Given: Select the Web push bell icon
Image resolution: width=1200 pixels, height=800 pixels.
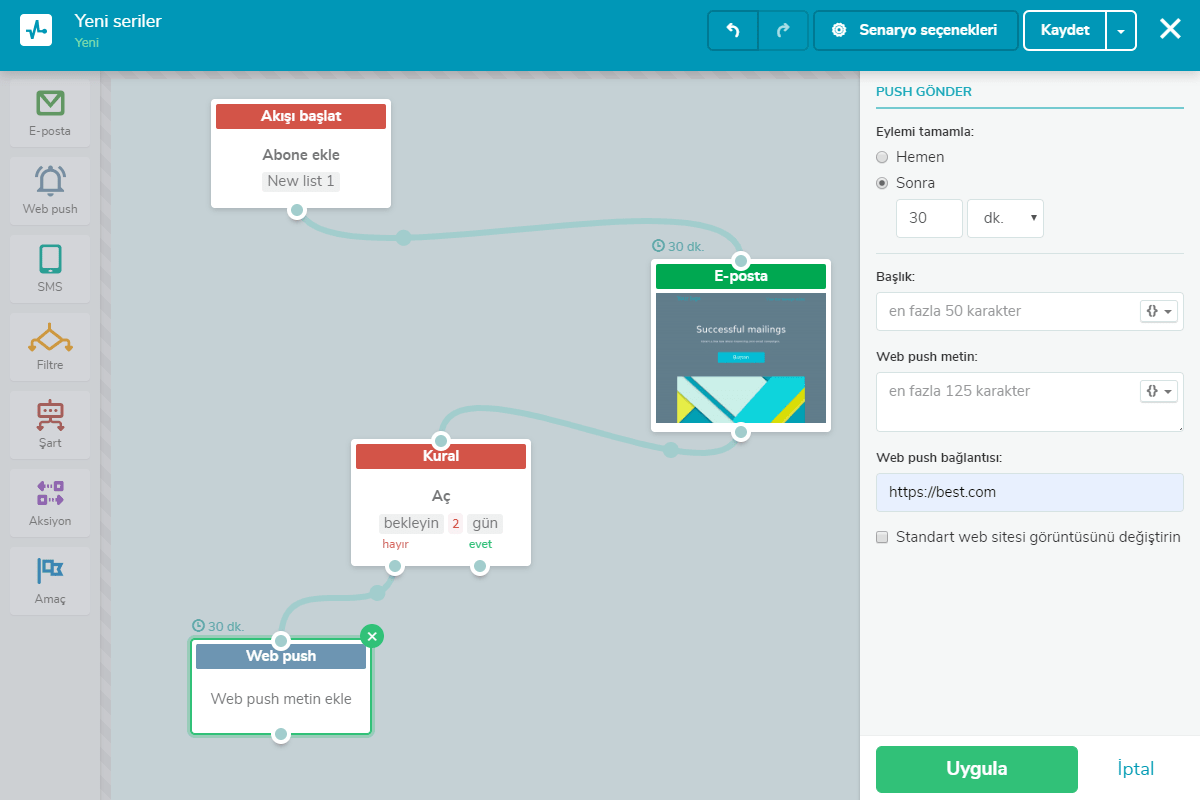Looking at the screenshot, I should click(x=50, y=181).
